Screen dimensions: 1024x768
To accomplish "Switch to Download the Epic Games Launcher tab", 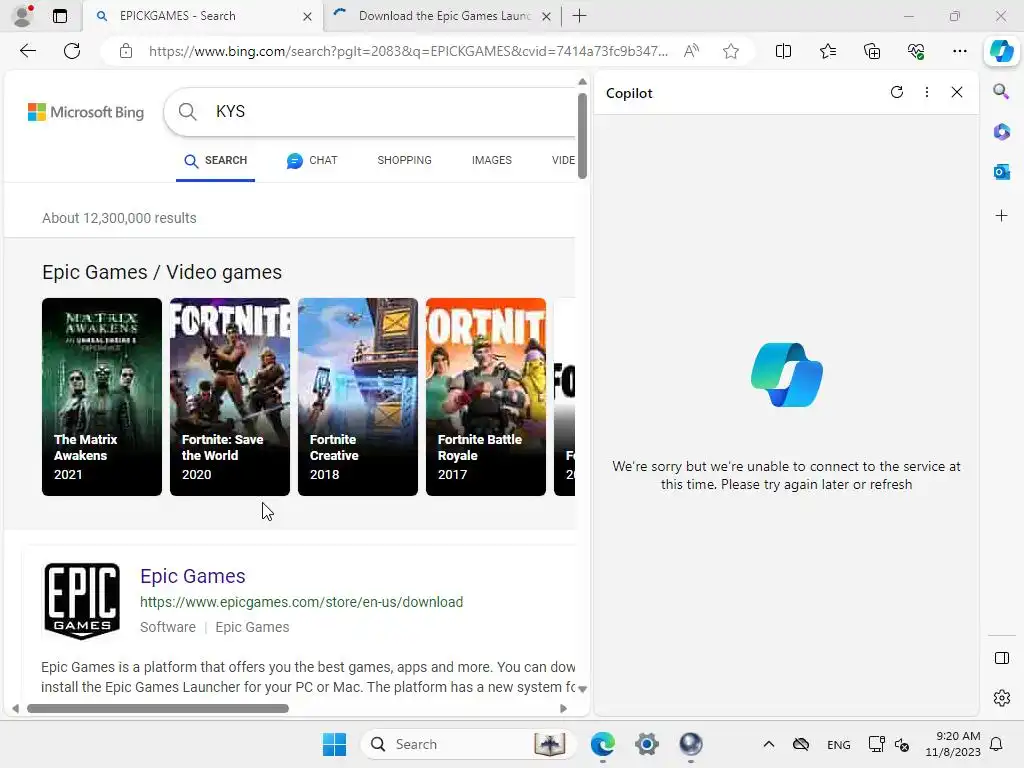I will (441, 16).
